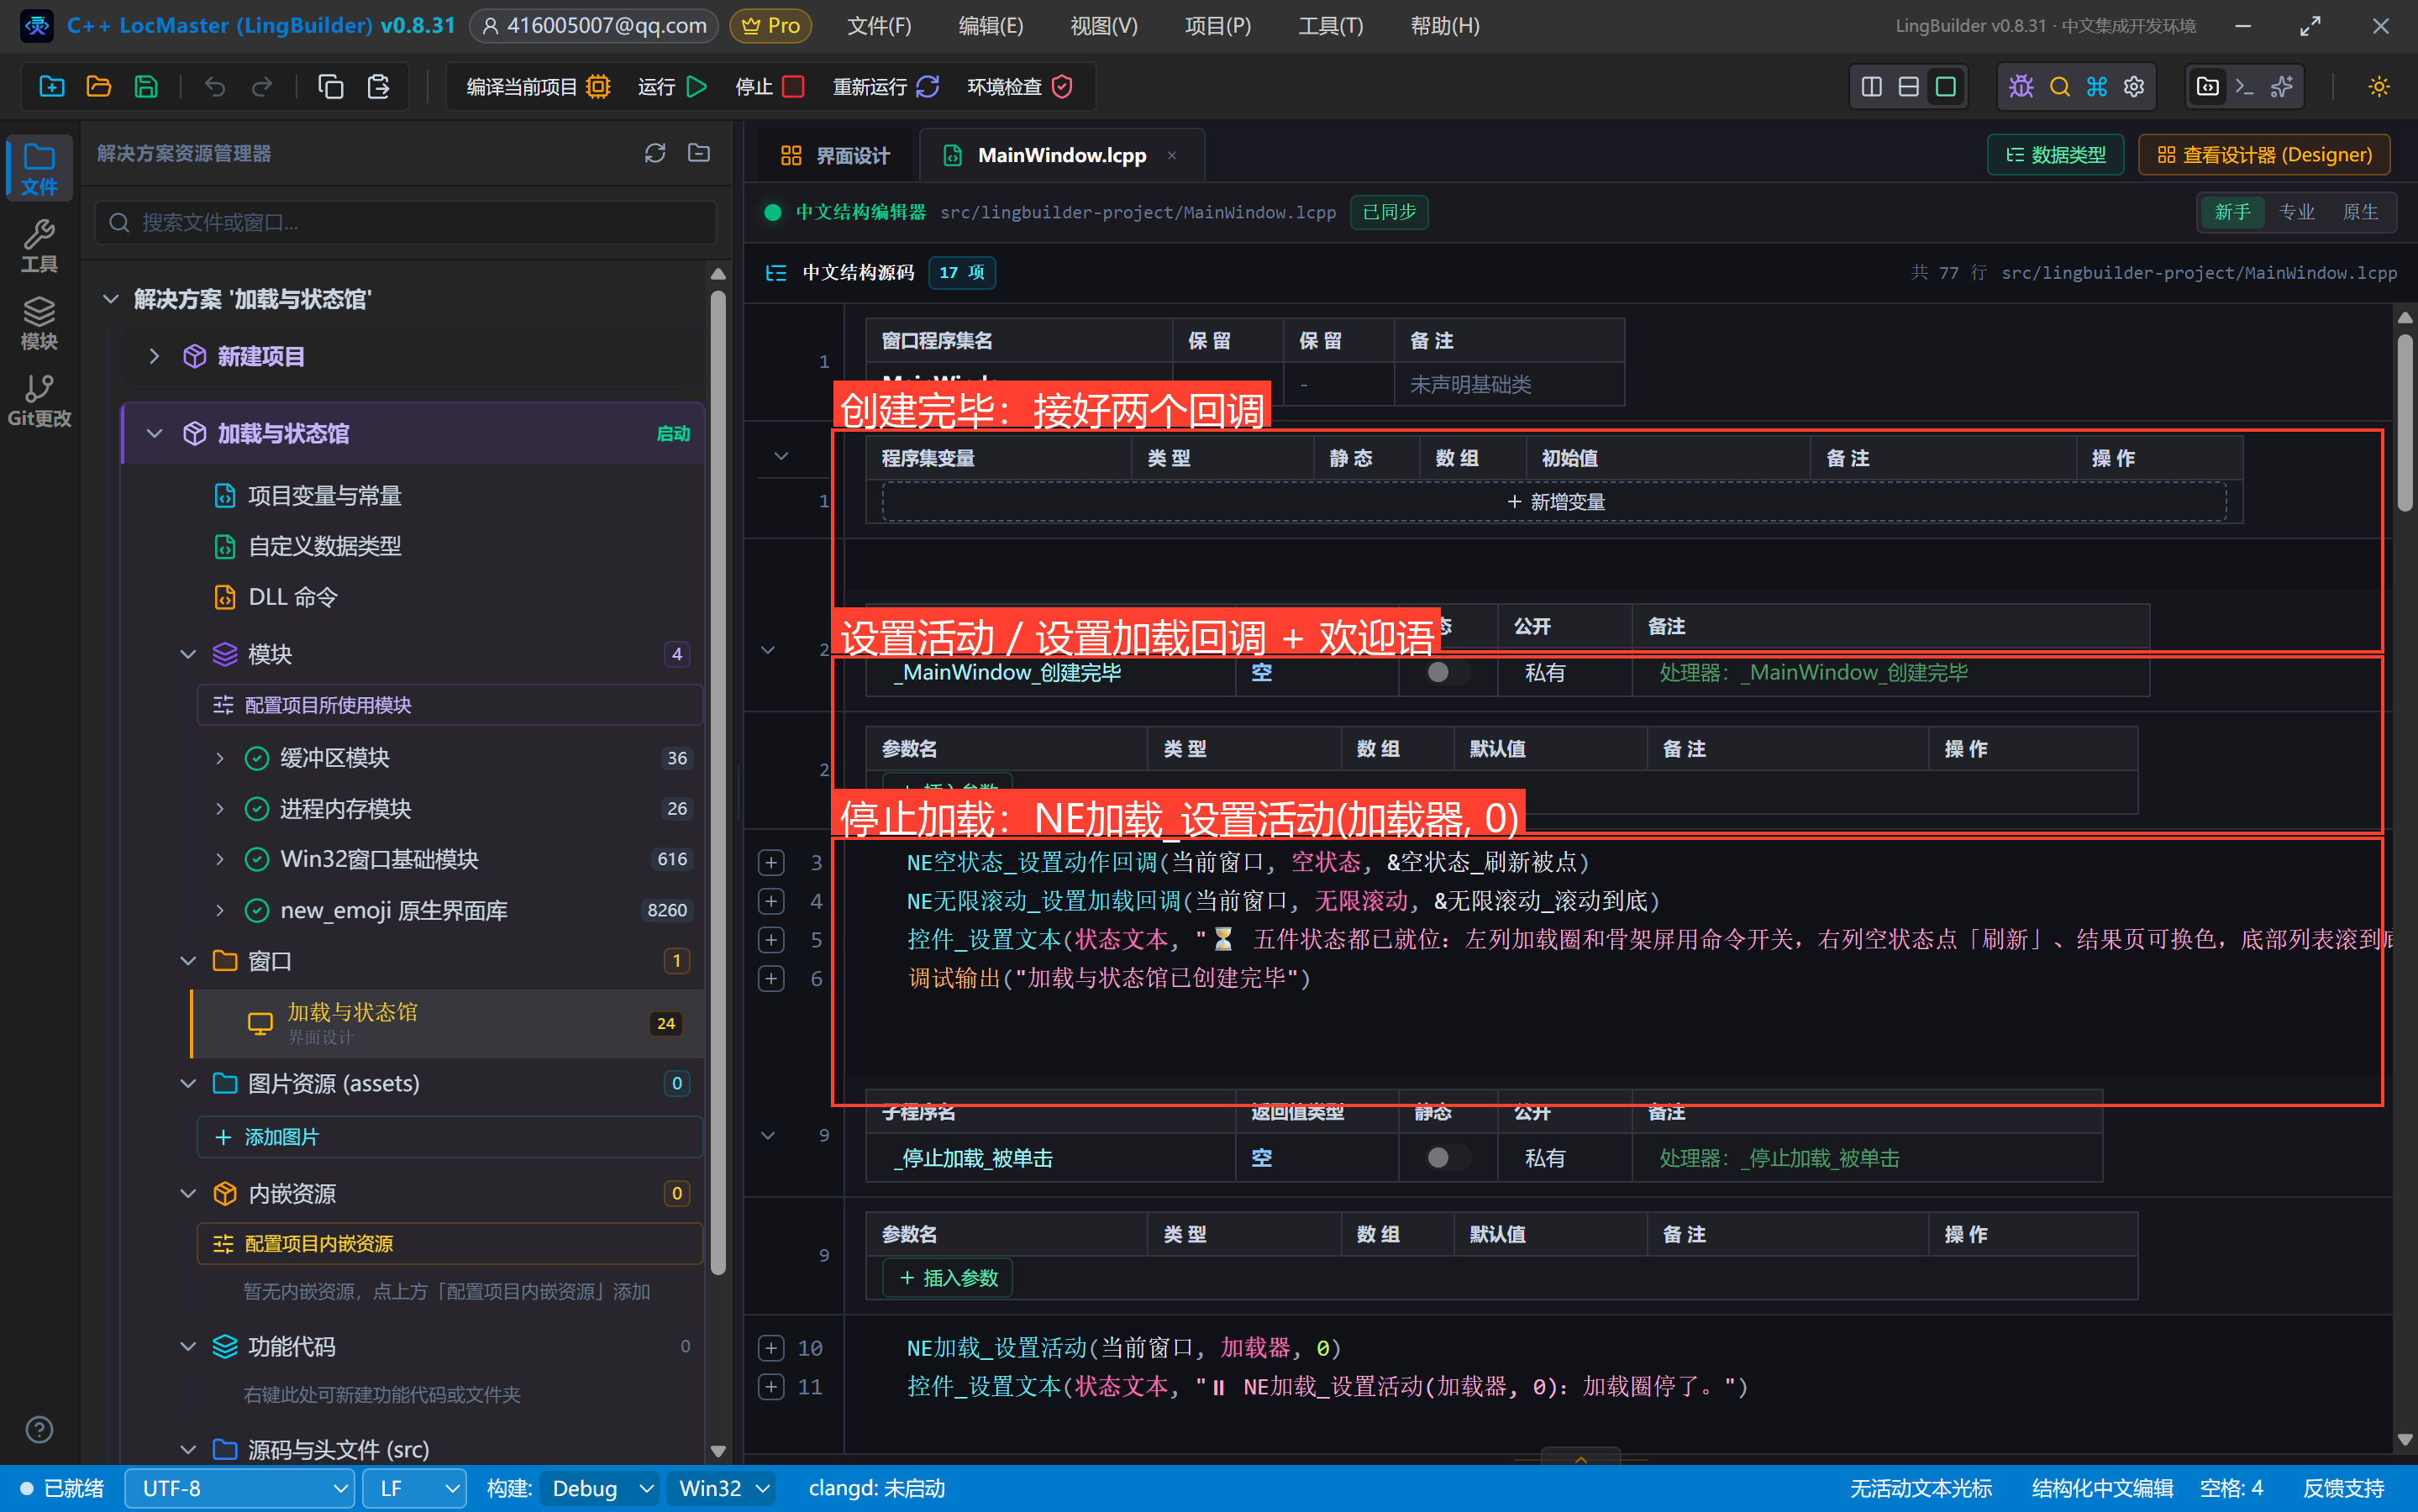2418x1512 pixels.
Task: Click the solution explorer vertical scrollbar
Action: [x=717, y=780]
